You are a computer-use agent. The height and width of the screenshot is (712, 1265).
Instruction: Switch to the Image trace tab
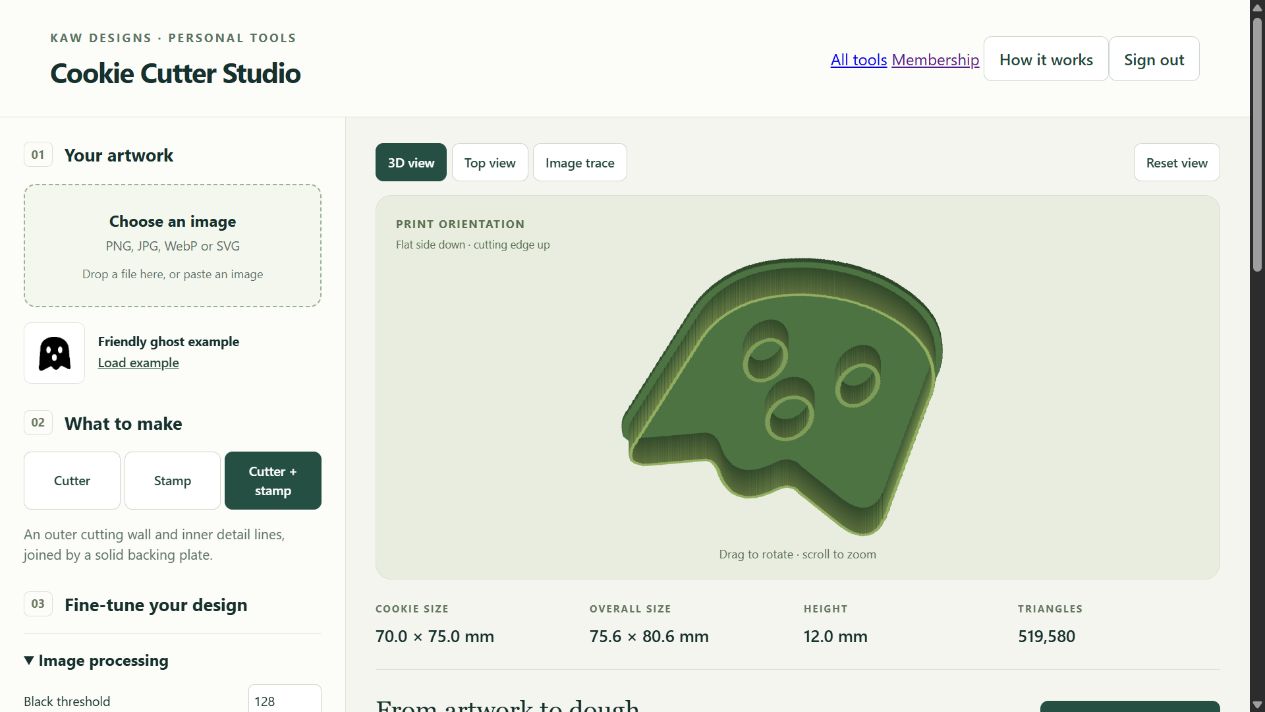coord(580,163)
